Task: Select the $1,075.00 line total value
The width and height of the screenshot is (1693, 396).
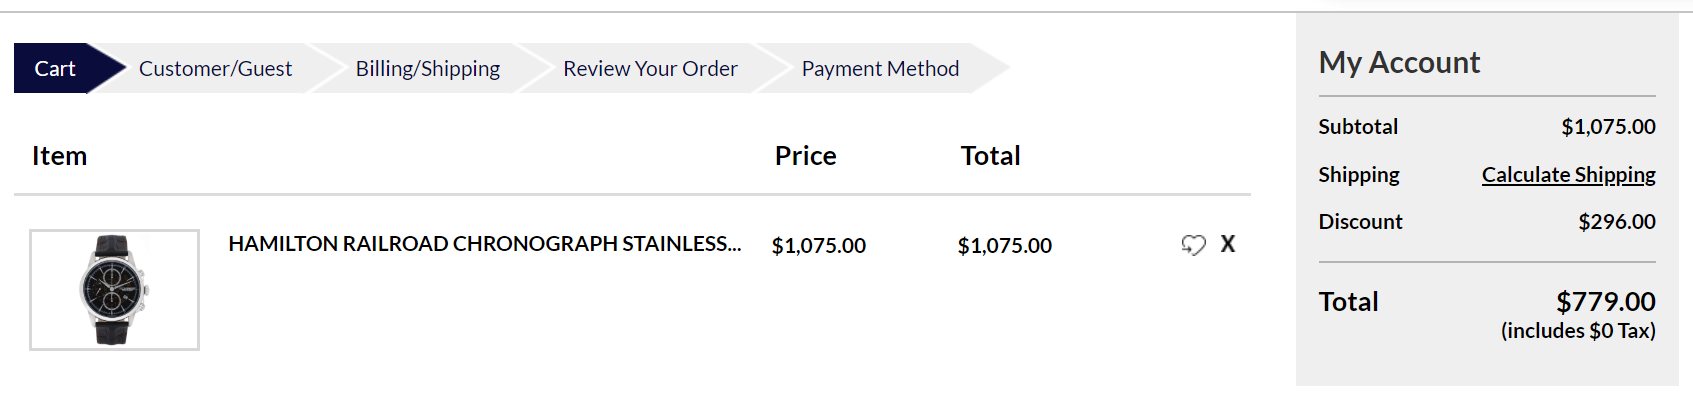Action: point(1004,246)
